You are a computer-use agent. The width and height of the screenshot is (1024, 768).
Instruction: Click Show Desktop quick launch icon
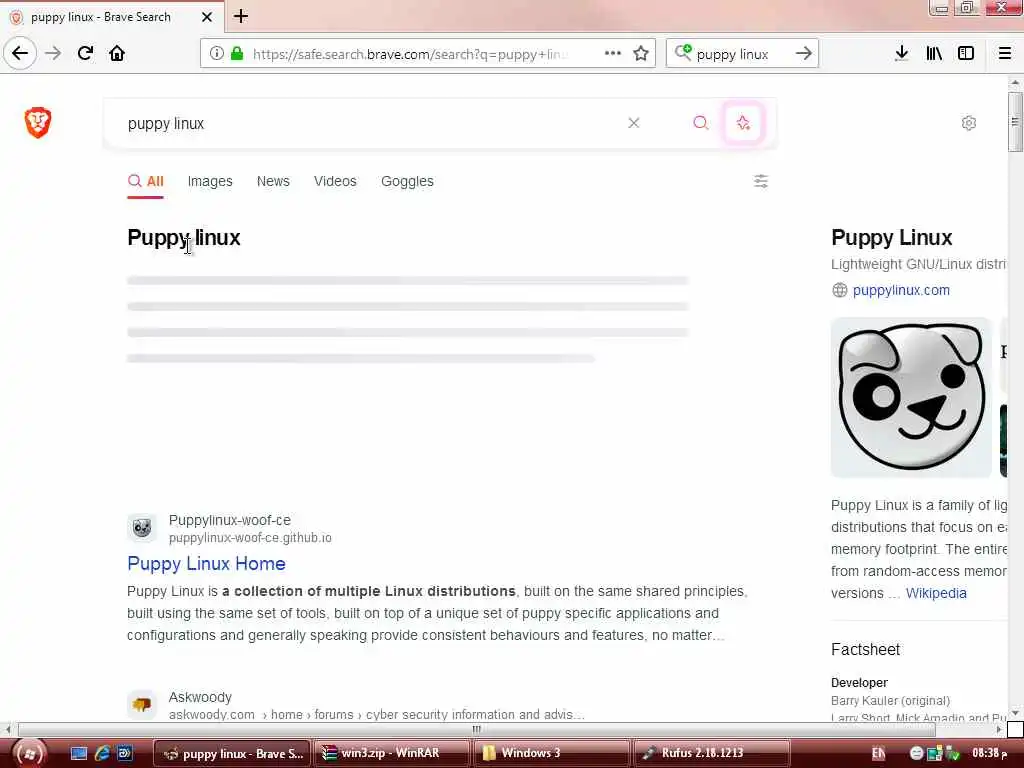(78, 753)
